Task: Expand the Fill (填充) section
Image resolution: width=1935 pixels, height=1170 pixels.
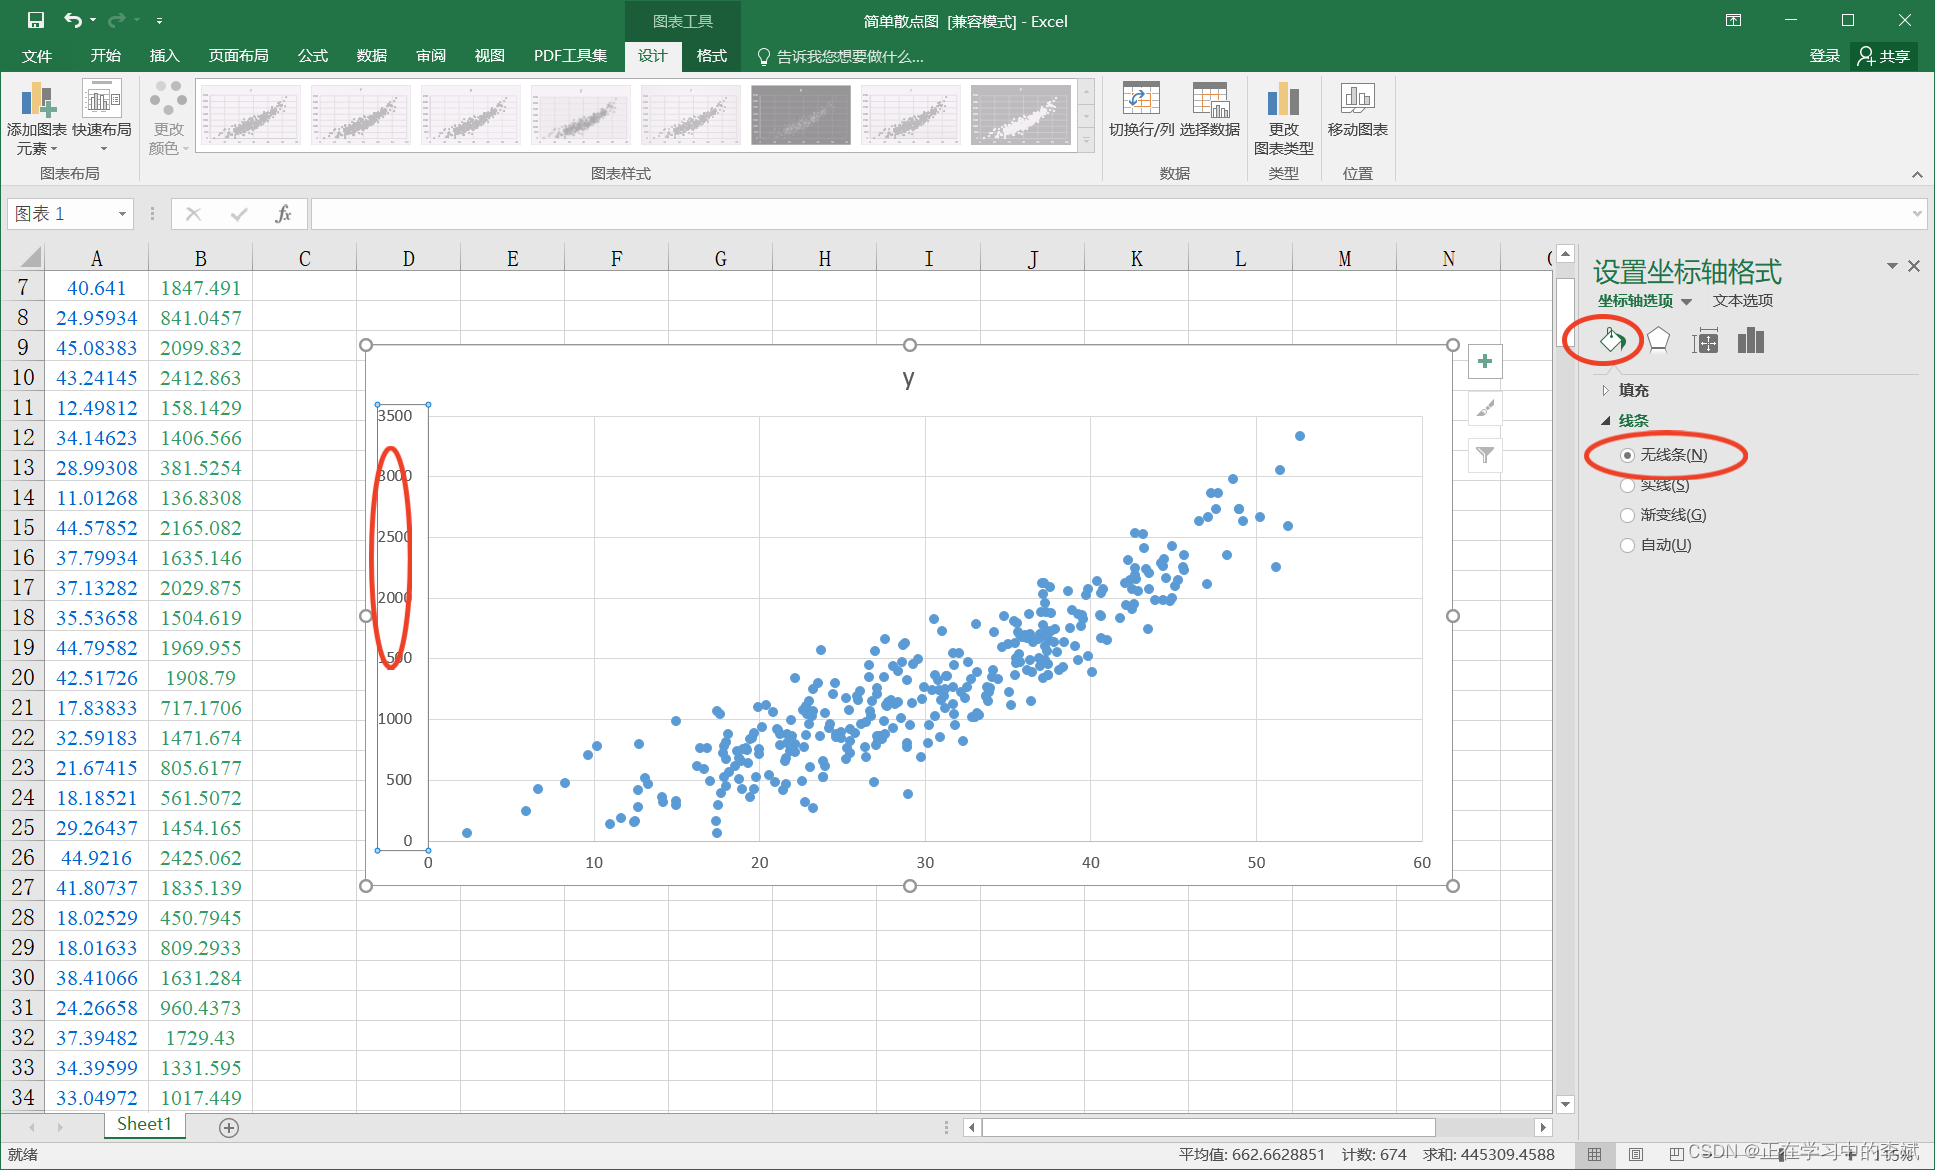Action: click(1633, 390)
